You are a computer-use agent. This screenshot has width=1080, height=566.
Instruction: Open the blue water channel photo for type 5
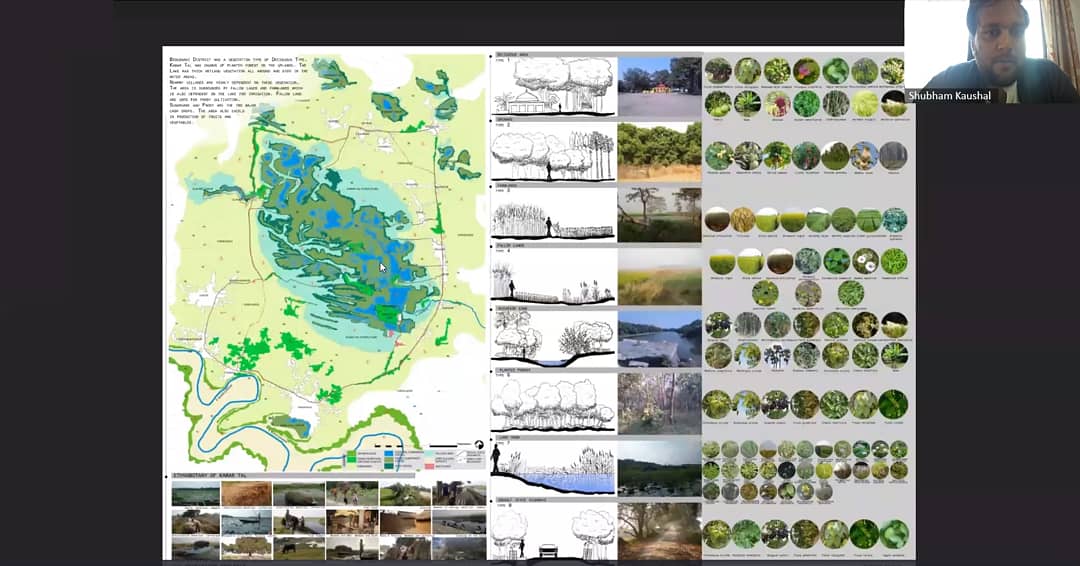tap(660, 338)
